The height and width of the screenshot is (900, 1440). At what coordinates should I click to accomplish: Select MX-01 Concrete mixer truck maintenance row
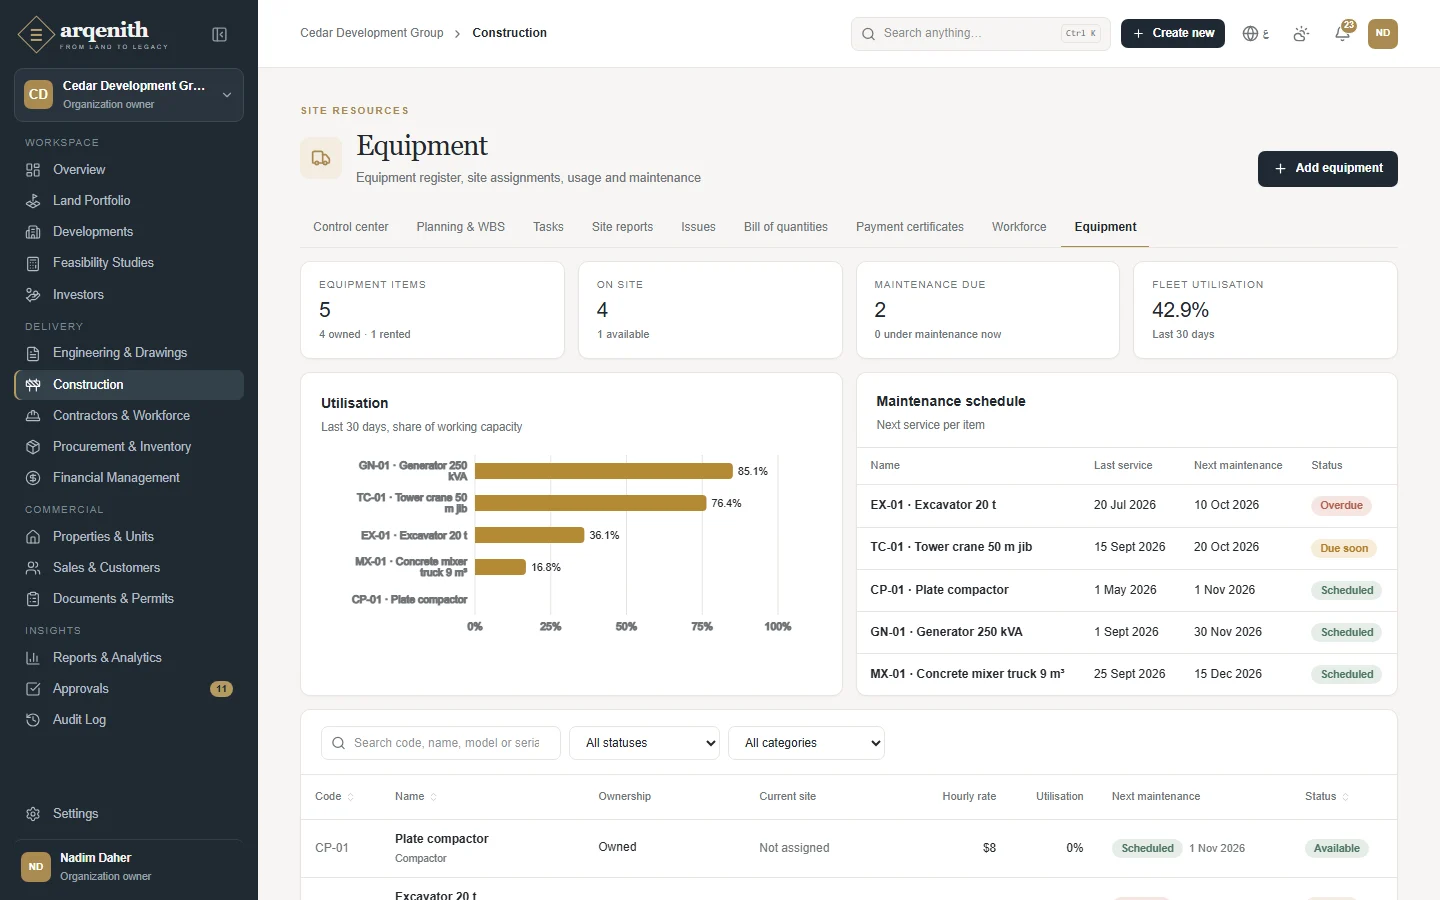pos(1126,674)
